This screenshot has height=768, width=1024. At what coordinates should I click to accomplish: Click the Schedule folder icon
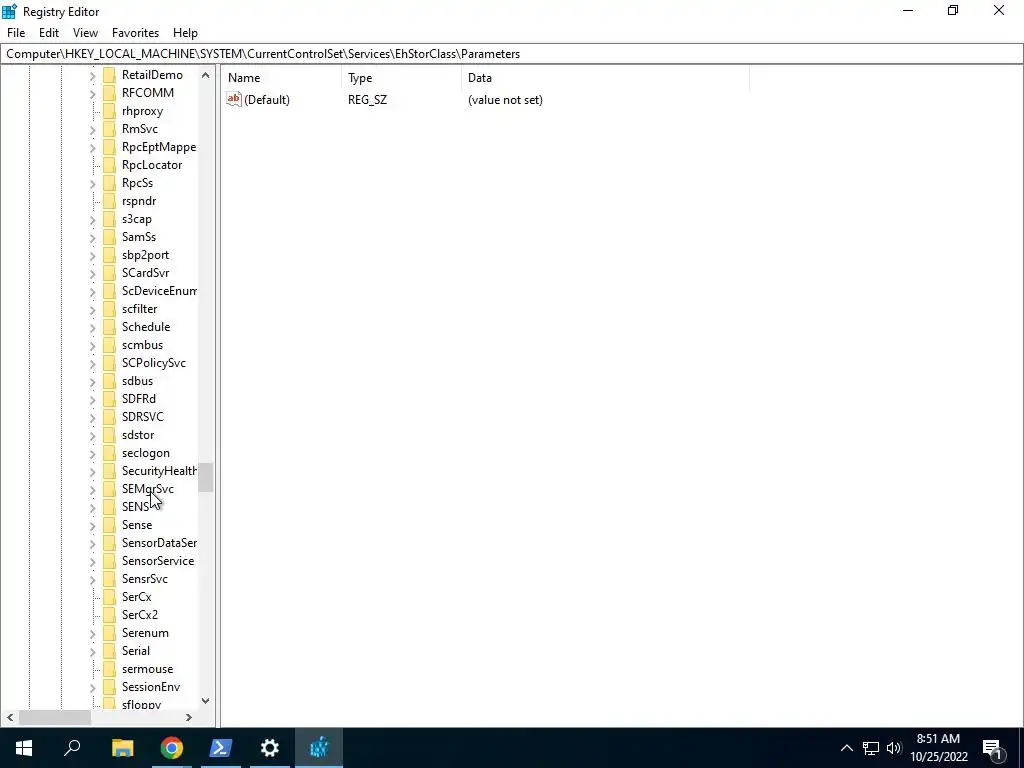point(110,327)
